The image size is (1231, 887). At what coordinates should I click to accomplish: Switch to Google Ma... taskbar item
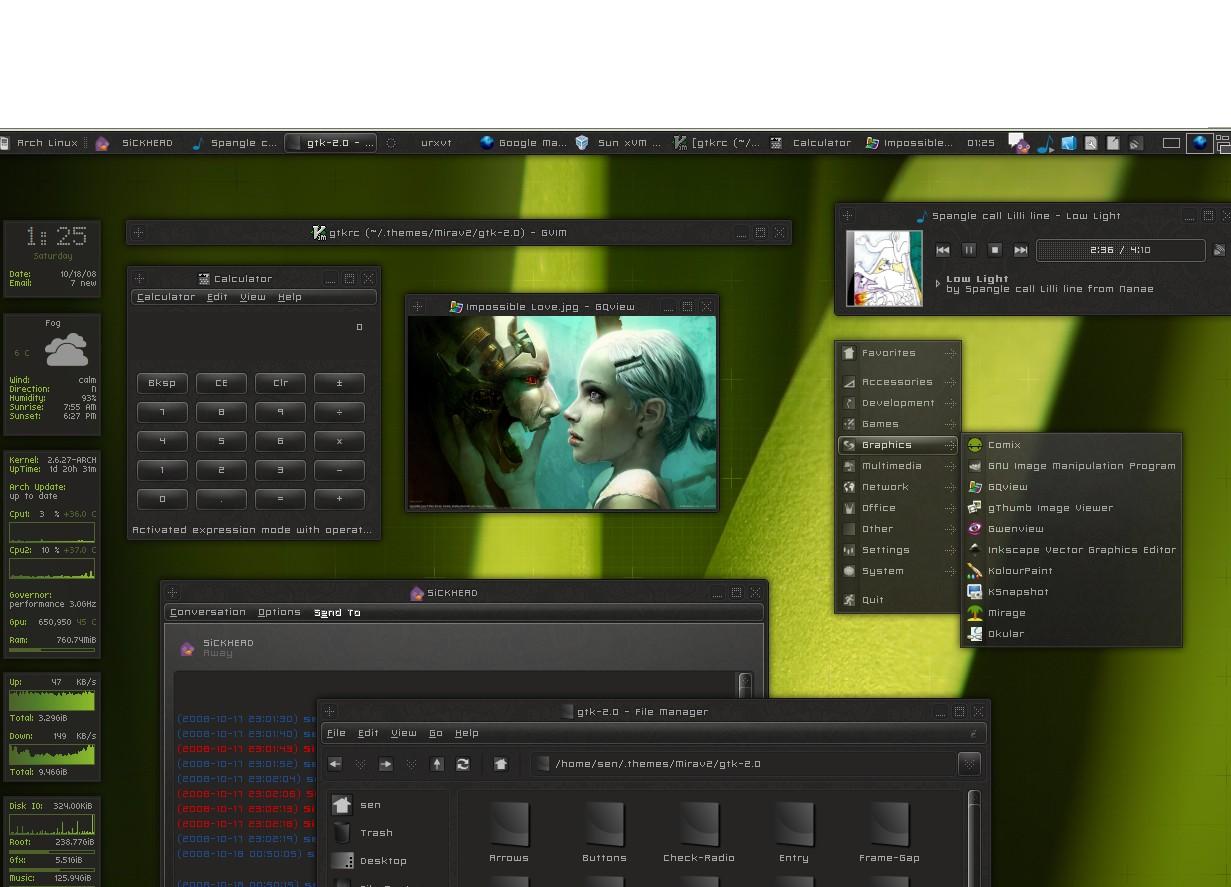pos(523,143)
